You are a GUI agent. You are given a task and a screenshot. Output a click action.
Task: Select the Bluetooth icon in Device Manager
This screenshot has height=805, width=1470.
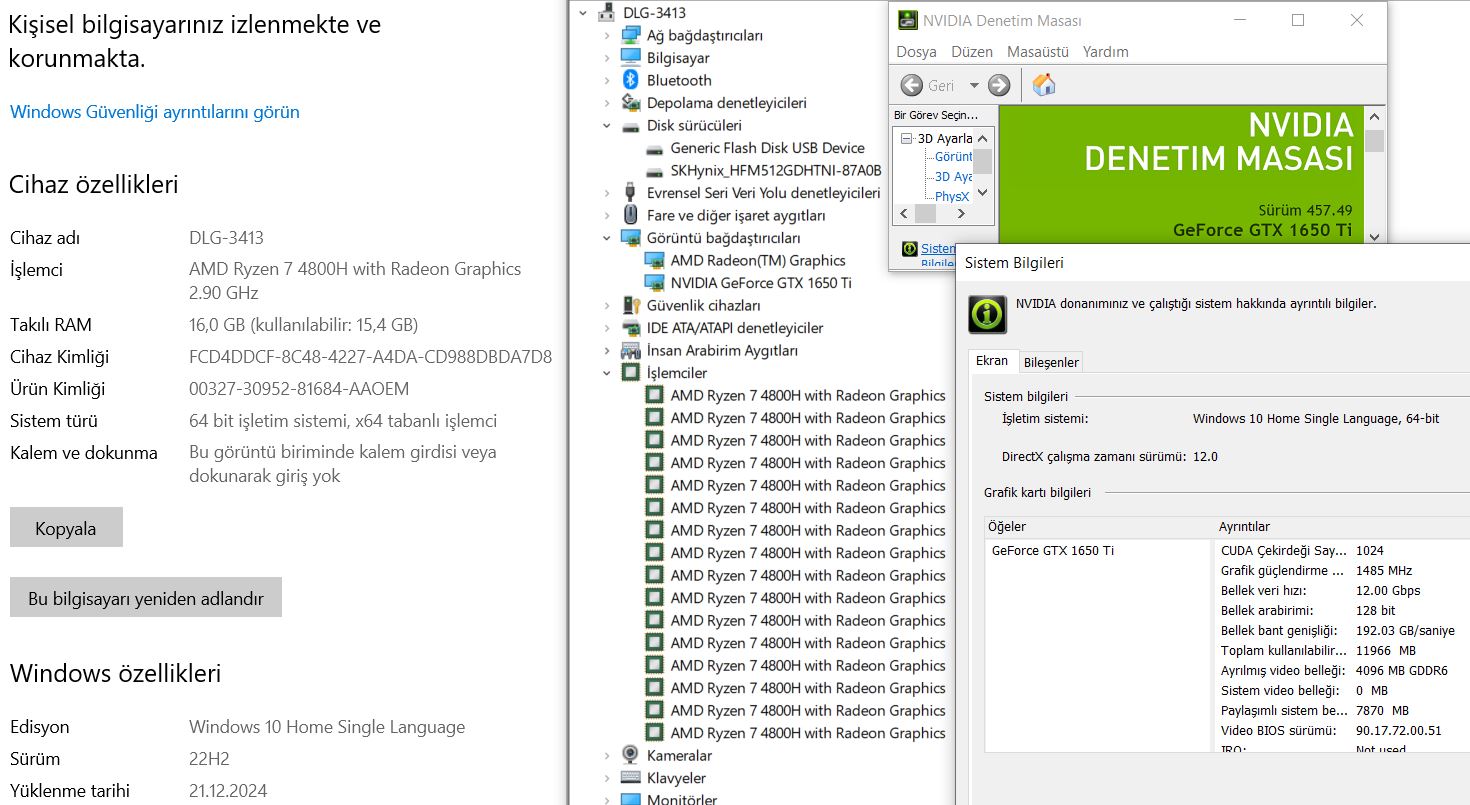click(630, 80)
